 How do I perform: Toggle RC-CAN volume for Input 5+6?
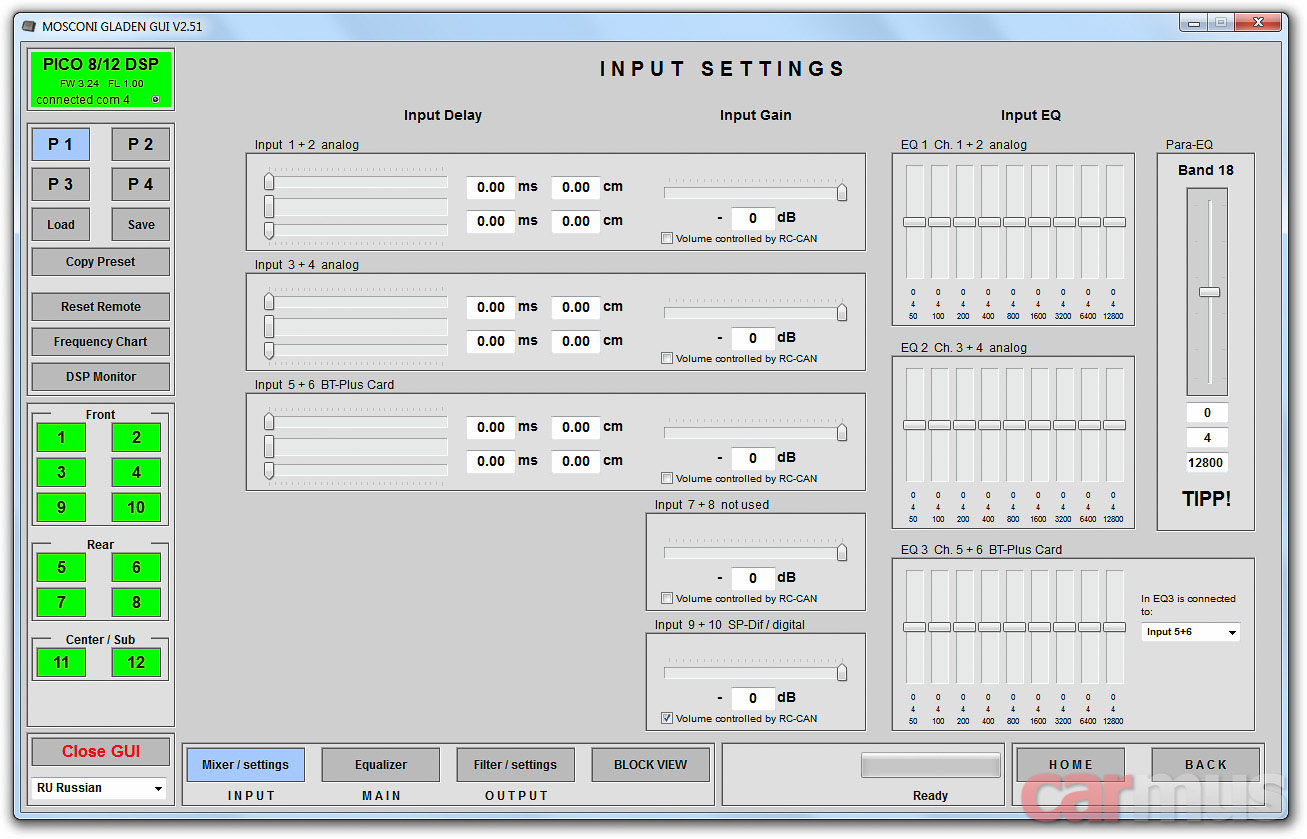tap(667, 479)
